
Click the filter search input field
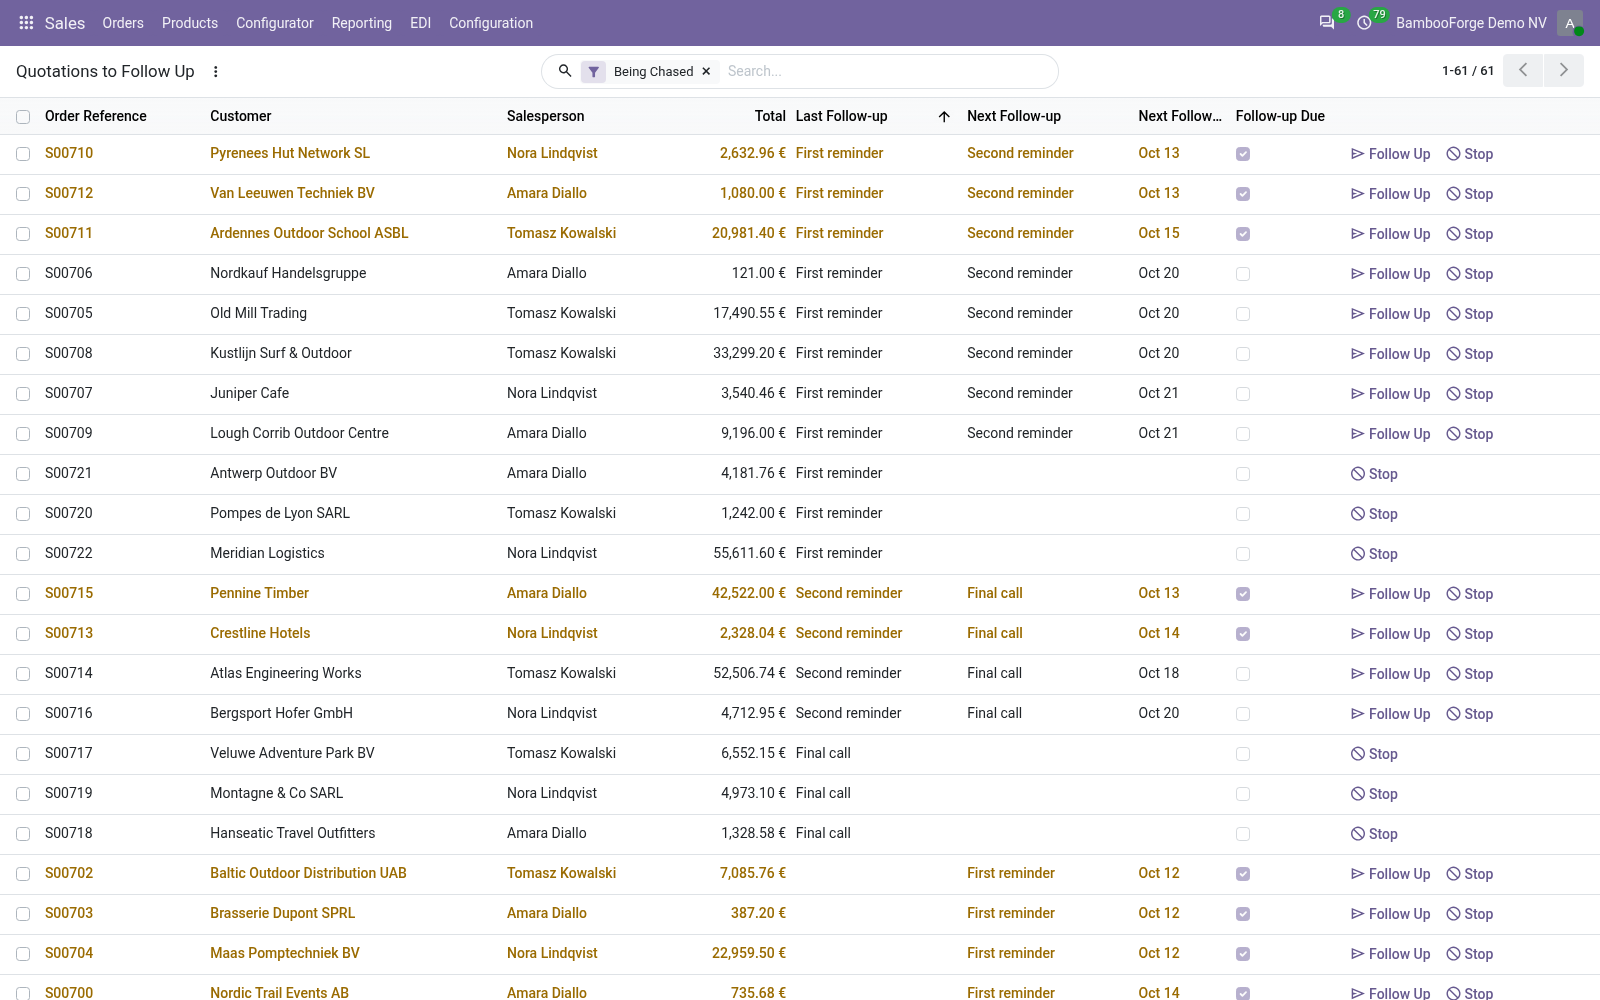click(885, 71)
